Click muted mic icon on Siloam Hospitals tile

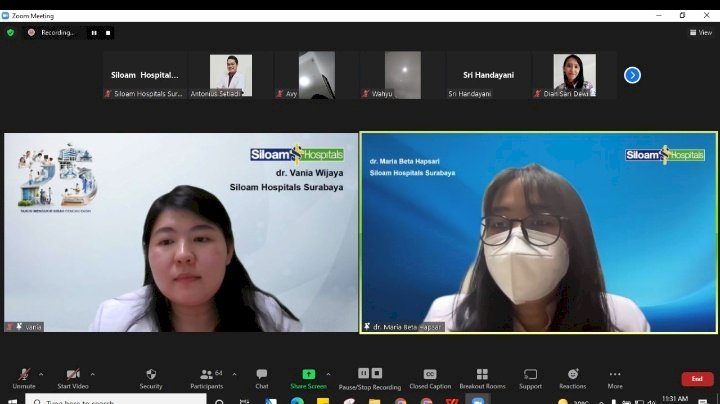point(108,94)
